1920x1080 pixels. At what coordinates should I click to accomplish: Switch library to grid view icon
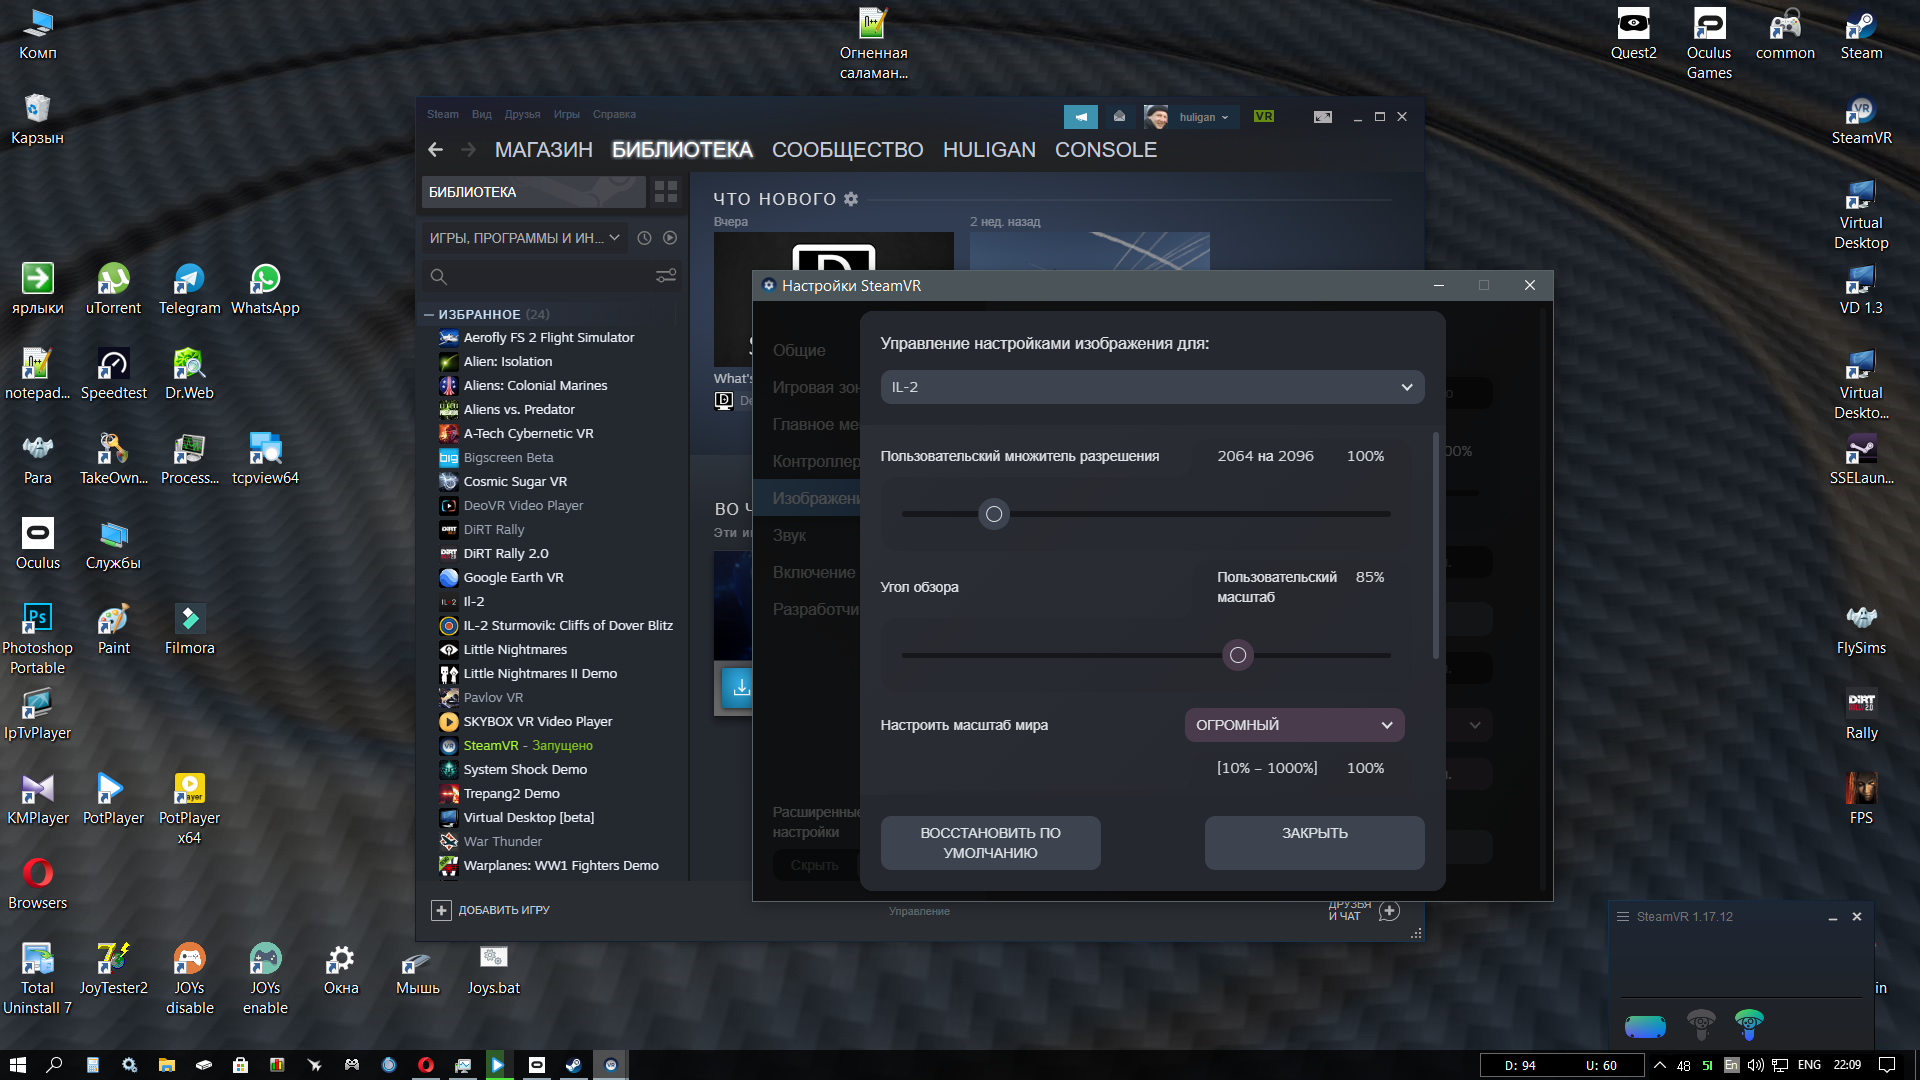pyautogui.click(x=666, y=191)
